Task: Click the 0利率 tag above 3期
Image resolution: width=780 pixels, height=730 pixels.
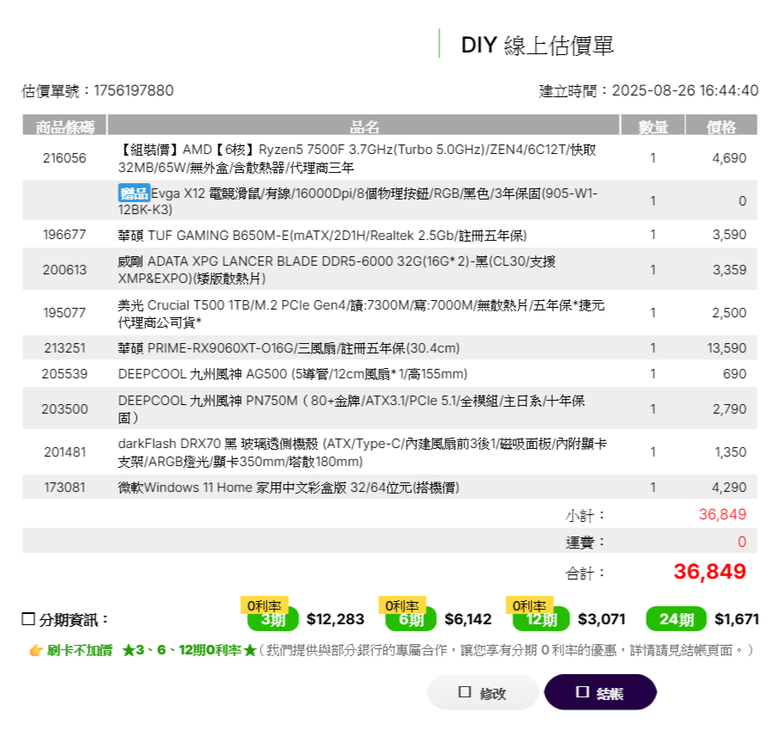Action: pyautogui.click(x=264, y=606)
